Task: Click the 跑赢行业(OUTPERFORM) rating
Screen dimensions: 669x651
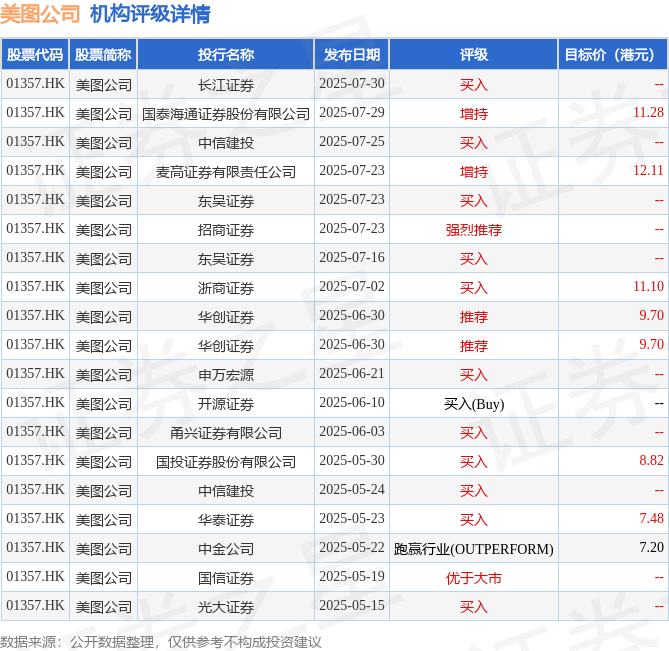Action: click(474, 549)
